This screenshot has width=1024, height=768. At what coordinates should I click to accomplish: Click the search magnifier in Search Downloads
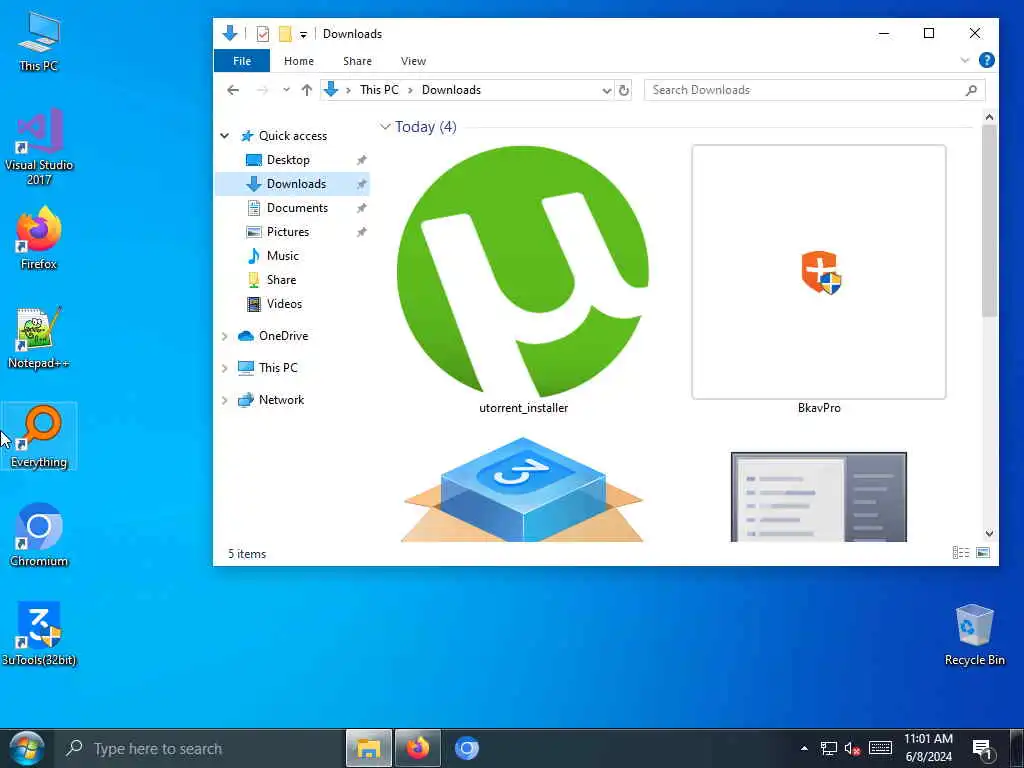pos(971,90)
